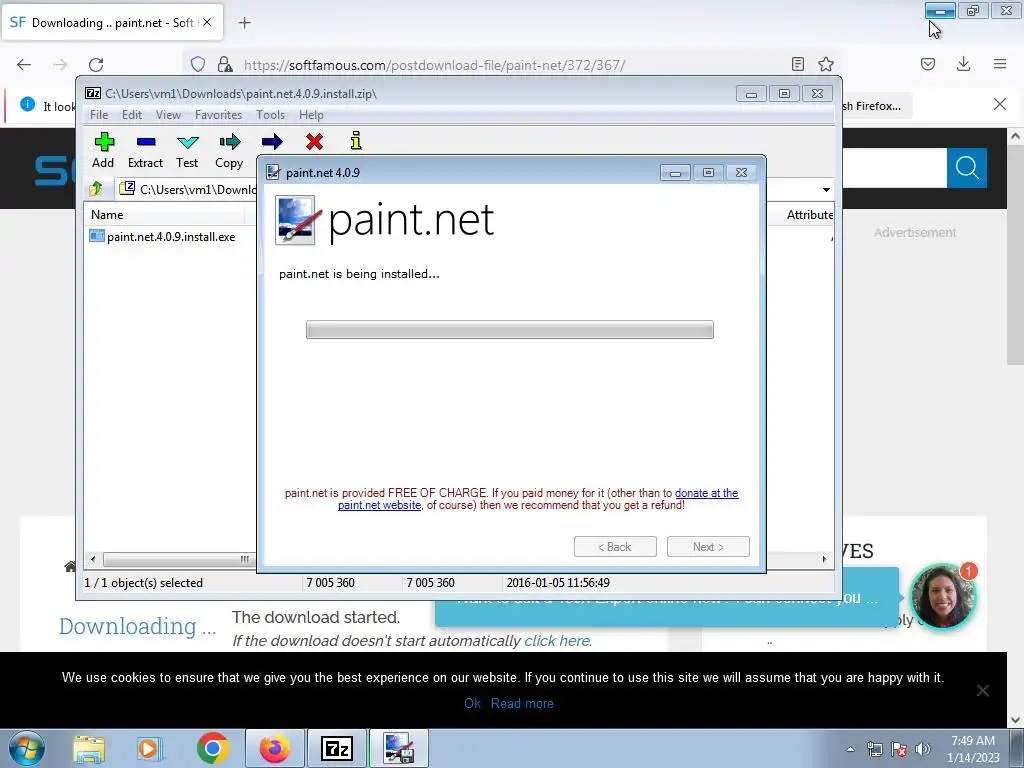Dismiss the Firefox notification bar
This screenshot has width=1024, height=768.
[999, 104]
